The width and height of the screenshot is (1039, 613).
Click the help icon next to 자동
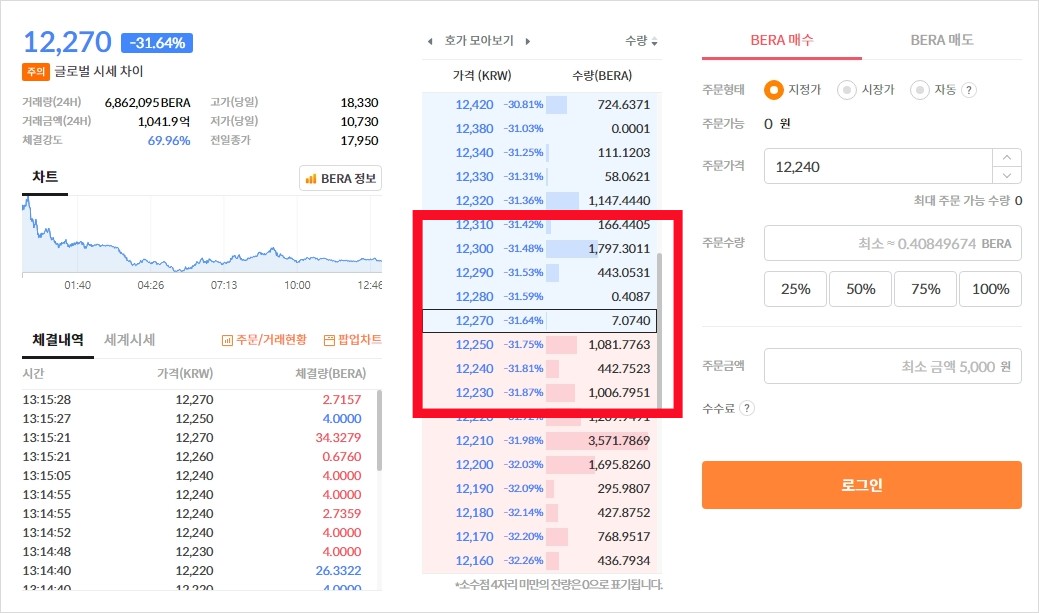(x=969, y=90)
